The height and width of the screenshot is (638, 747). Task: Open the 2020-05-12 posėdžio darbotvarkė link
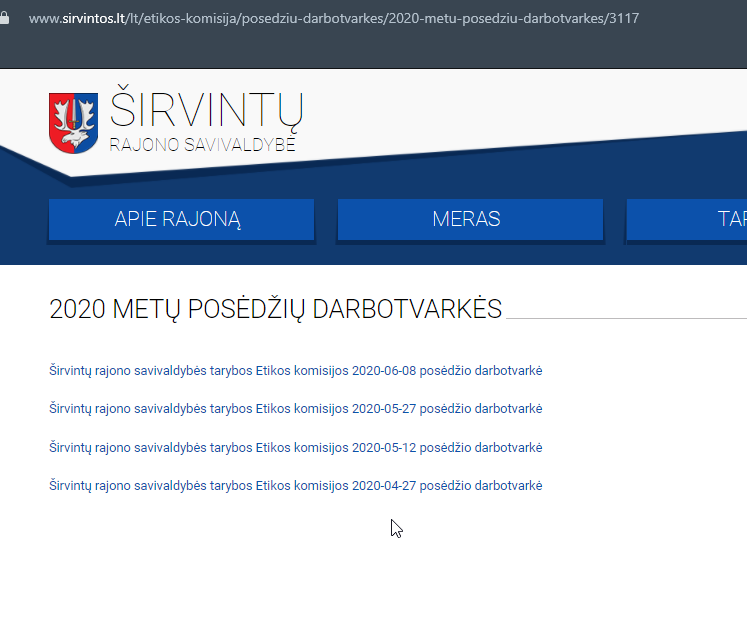295,447
